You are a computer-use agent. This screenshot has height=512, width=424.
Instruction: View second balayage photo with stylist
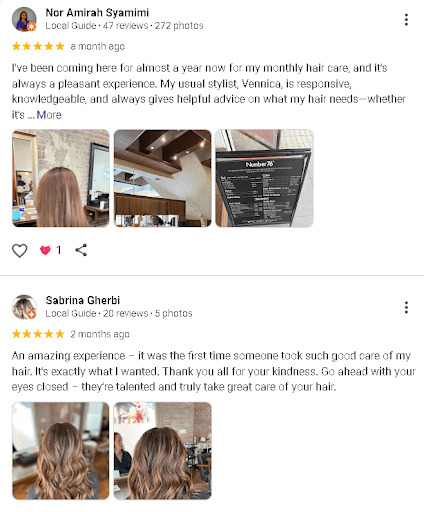click(x=163, y=451)
